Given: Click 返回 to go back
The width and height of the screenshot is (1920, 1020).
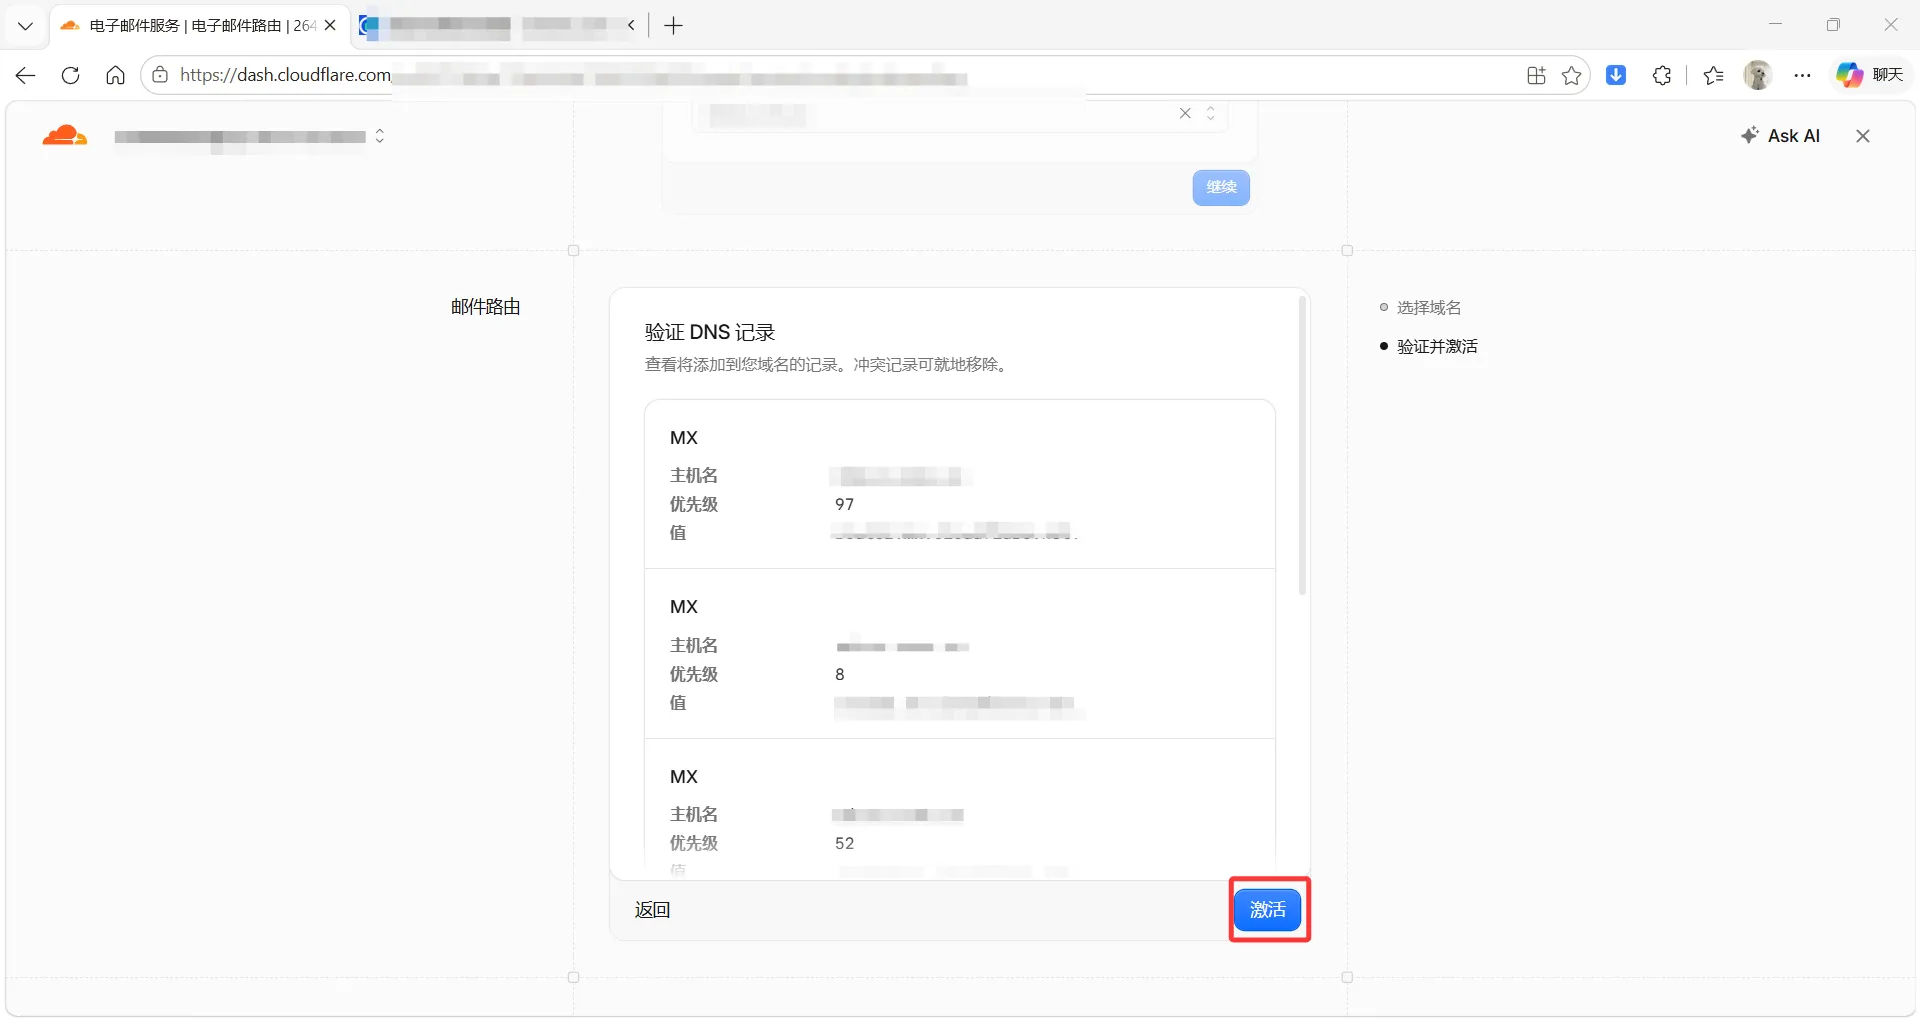Looking at the screenshot, I should (x=653, y=910).
